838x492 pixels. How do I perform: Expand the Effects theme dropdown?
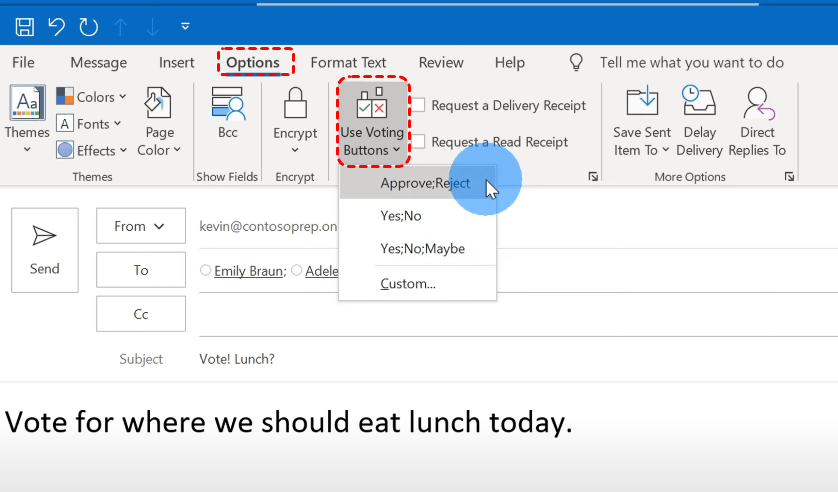91,151
